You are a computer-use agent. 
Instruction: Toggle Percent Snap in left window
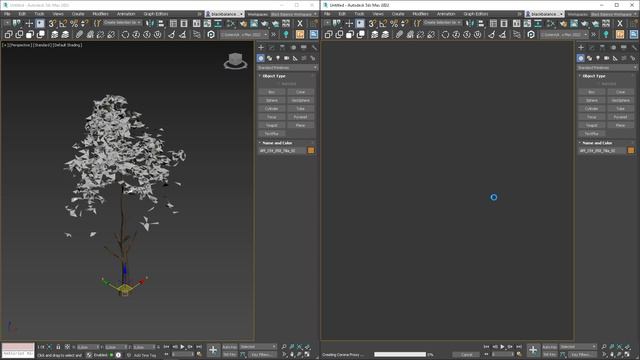coord(74,24)
